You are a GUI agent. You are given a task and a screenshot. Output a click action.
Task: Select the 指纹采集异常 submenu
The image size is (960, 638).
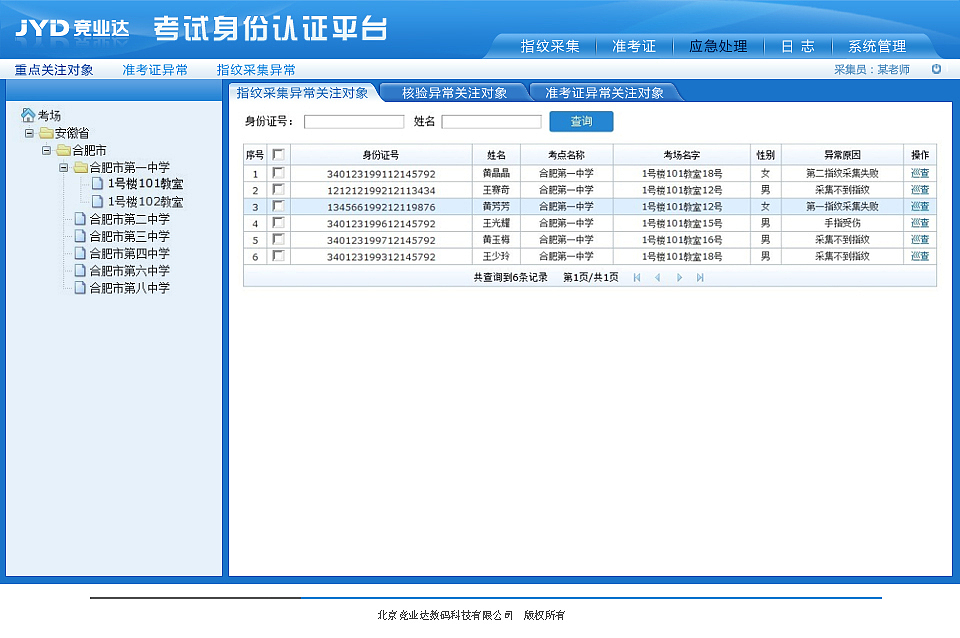pos(256,70)
